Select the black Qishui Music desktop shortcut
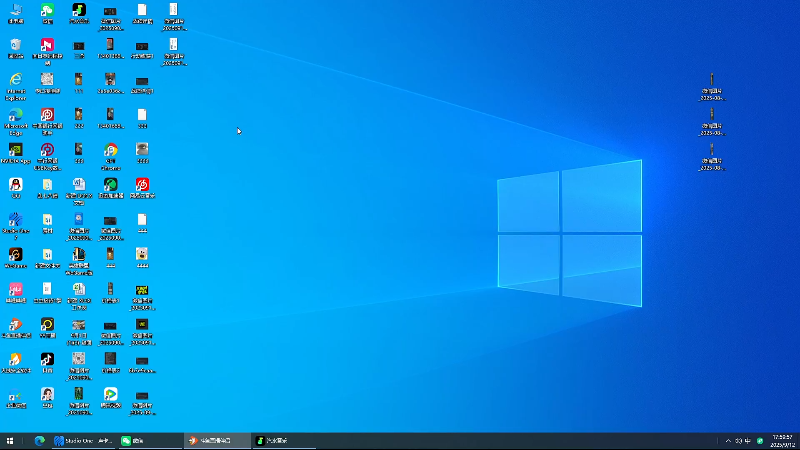Viewport: 800px width, 450px height. click(79, 14)
